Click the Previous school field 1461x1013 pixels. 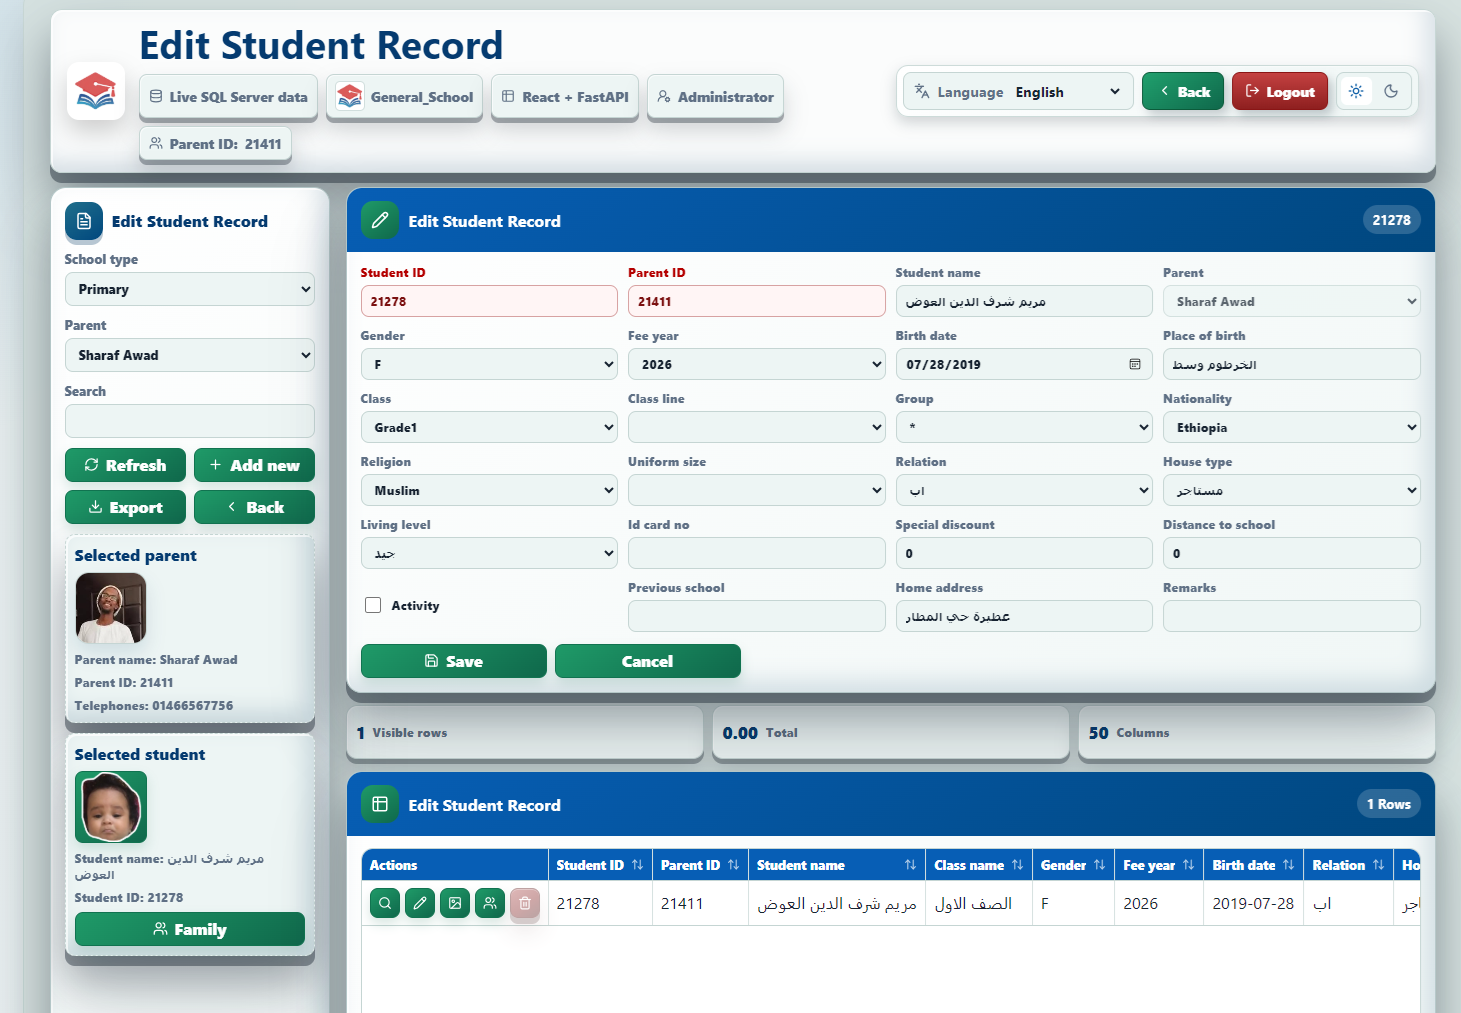[756, 616]
